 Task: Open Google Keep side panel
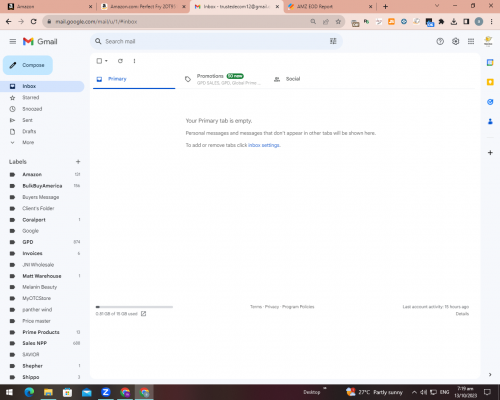coord(490,82)
